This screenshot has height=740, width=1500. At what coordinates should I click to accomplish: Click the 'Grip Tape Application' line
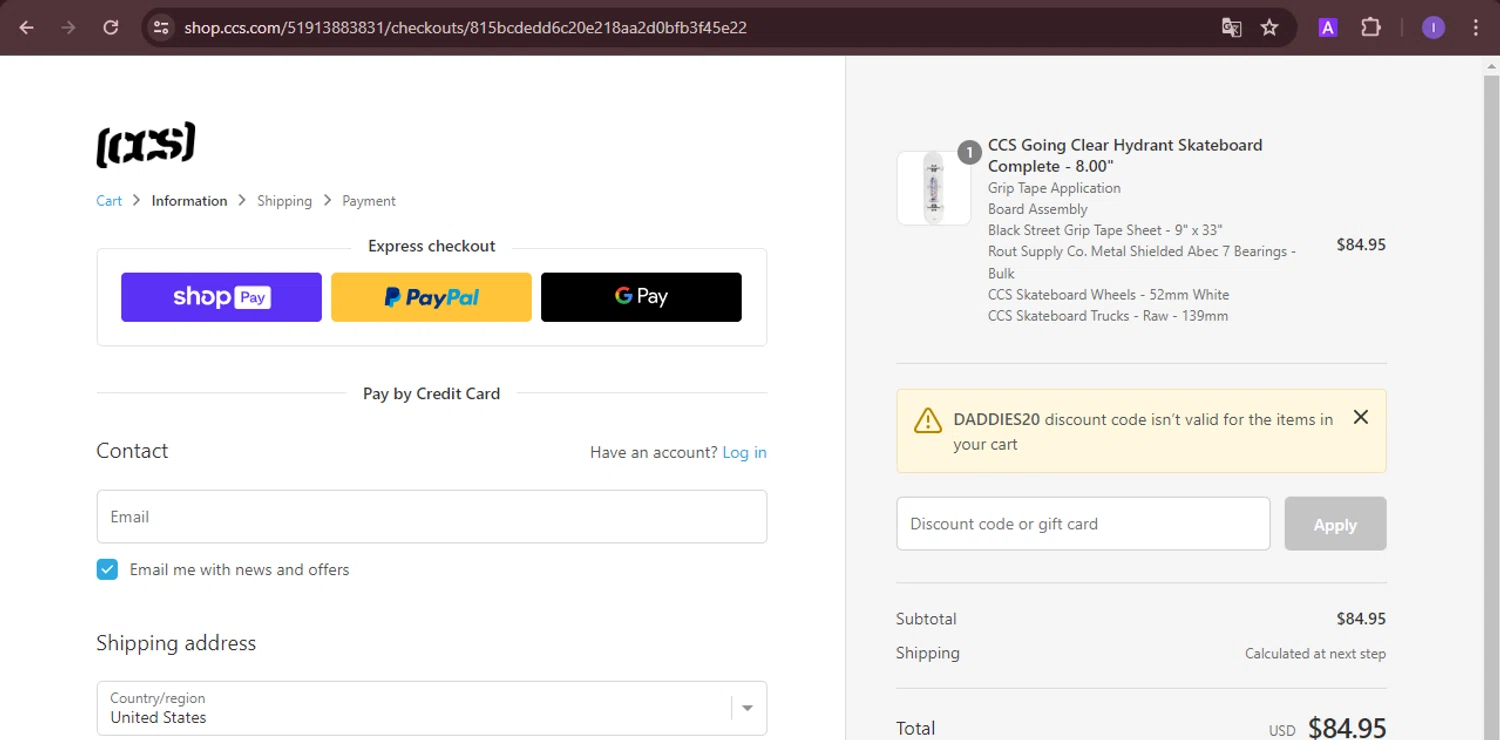coord(1054,188)
